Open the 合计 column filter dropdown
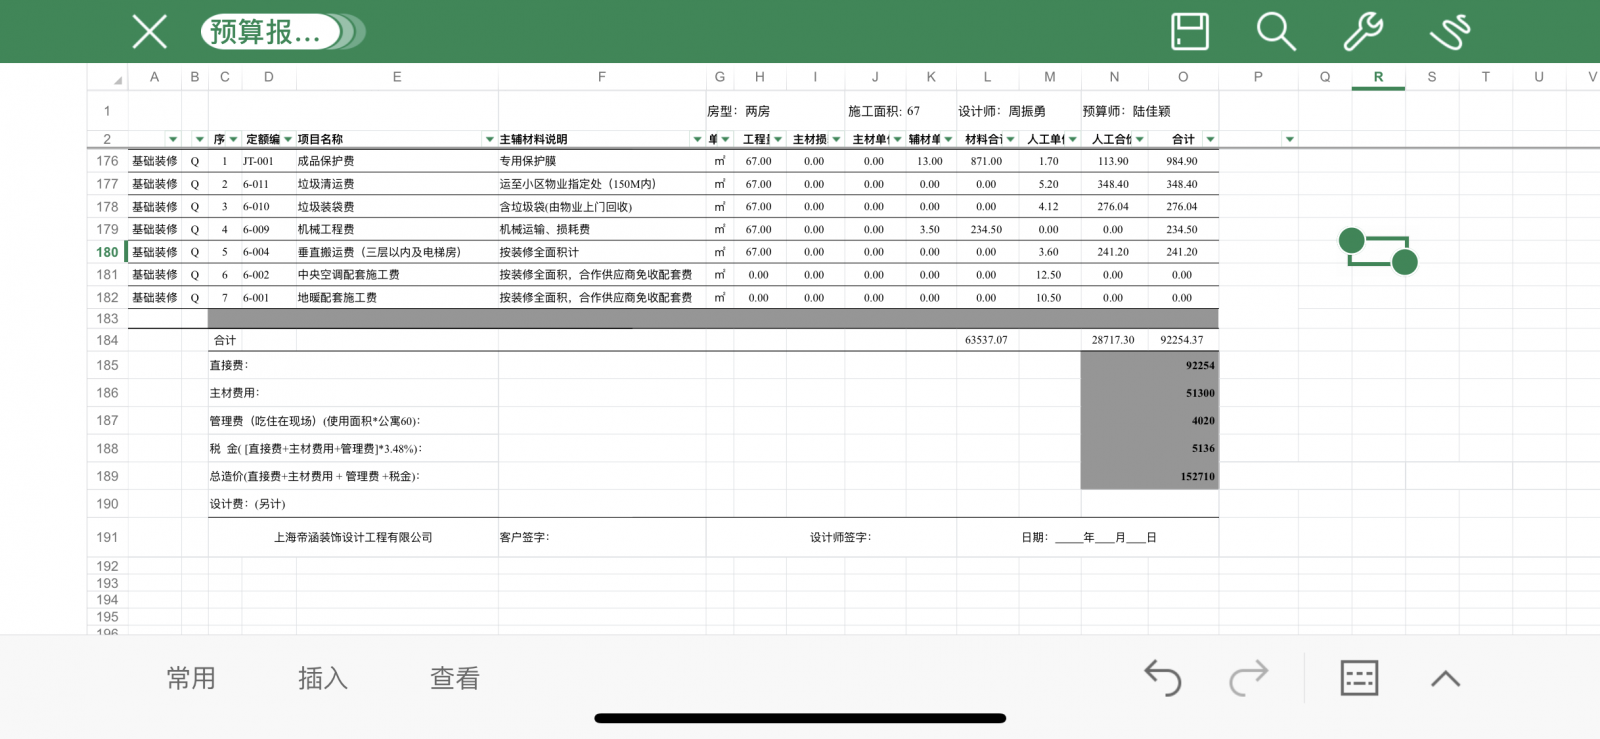 1210,139
